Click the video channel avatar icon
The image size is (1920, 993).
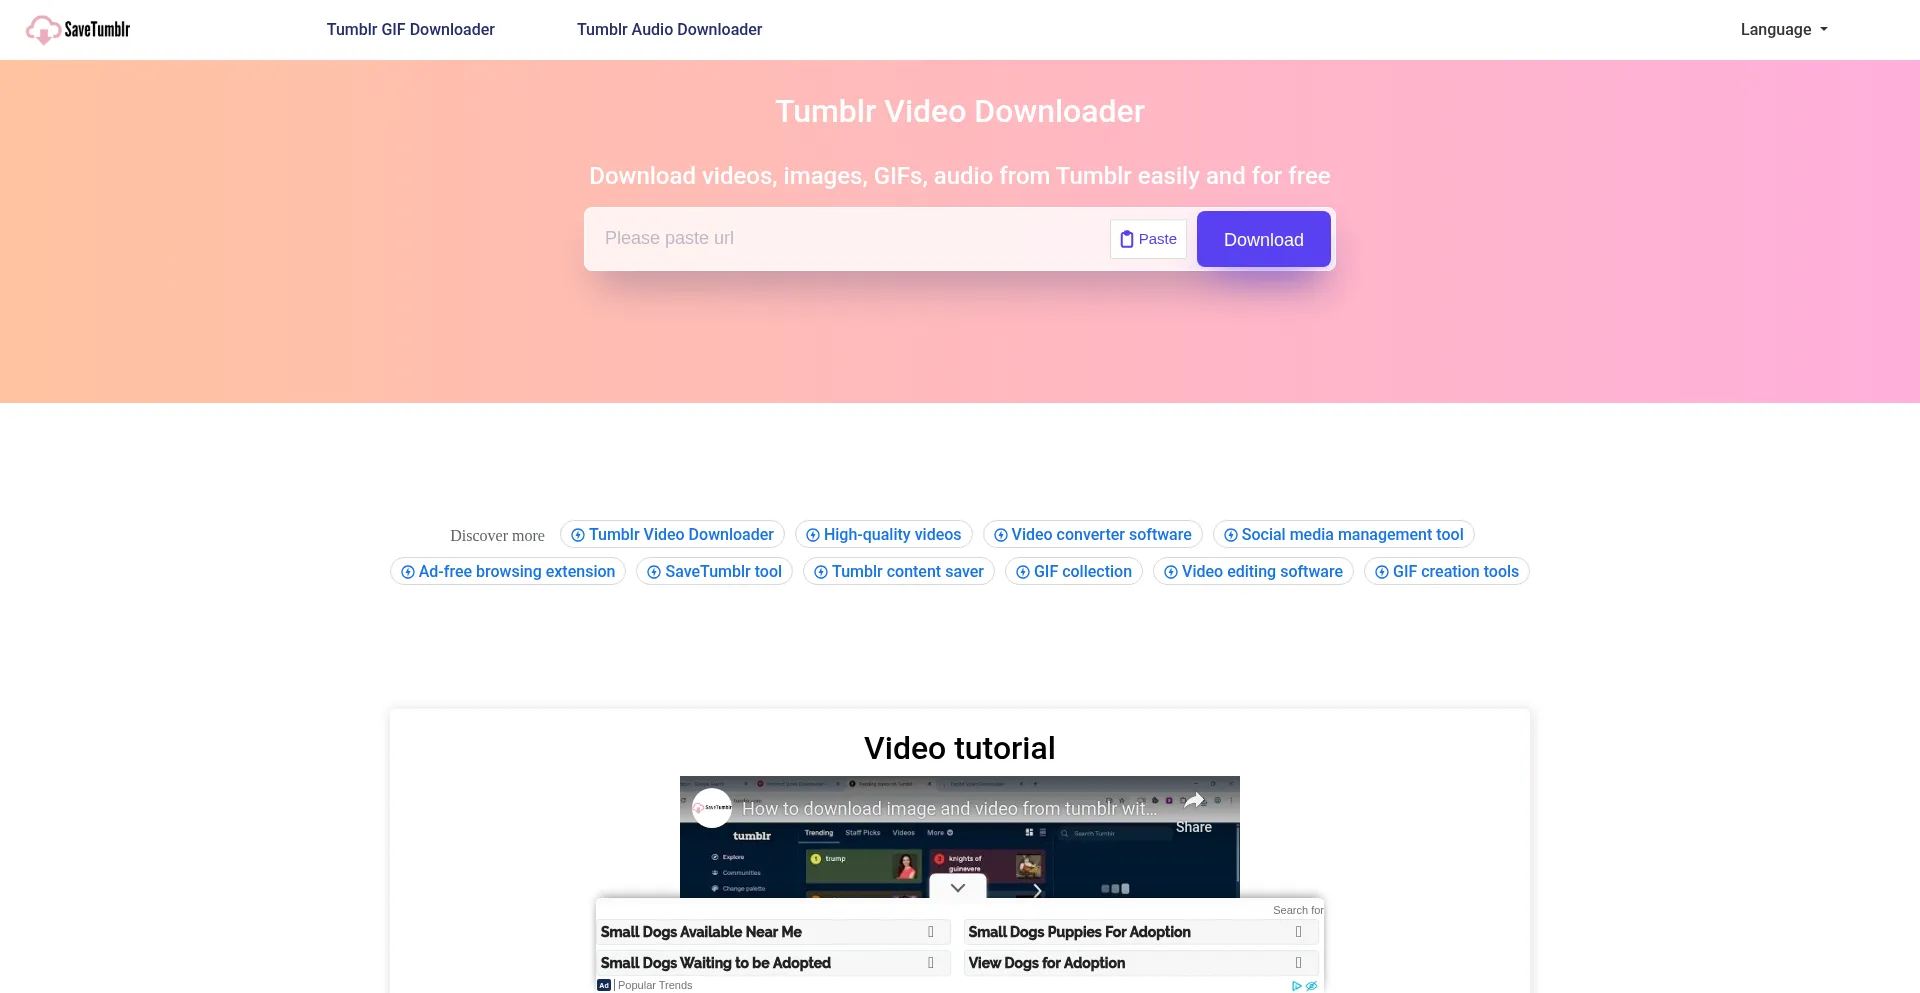tap(712, 808)
